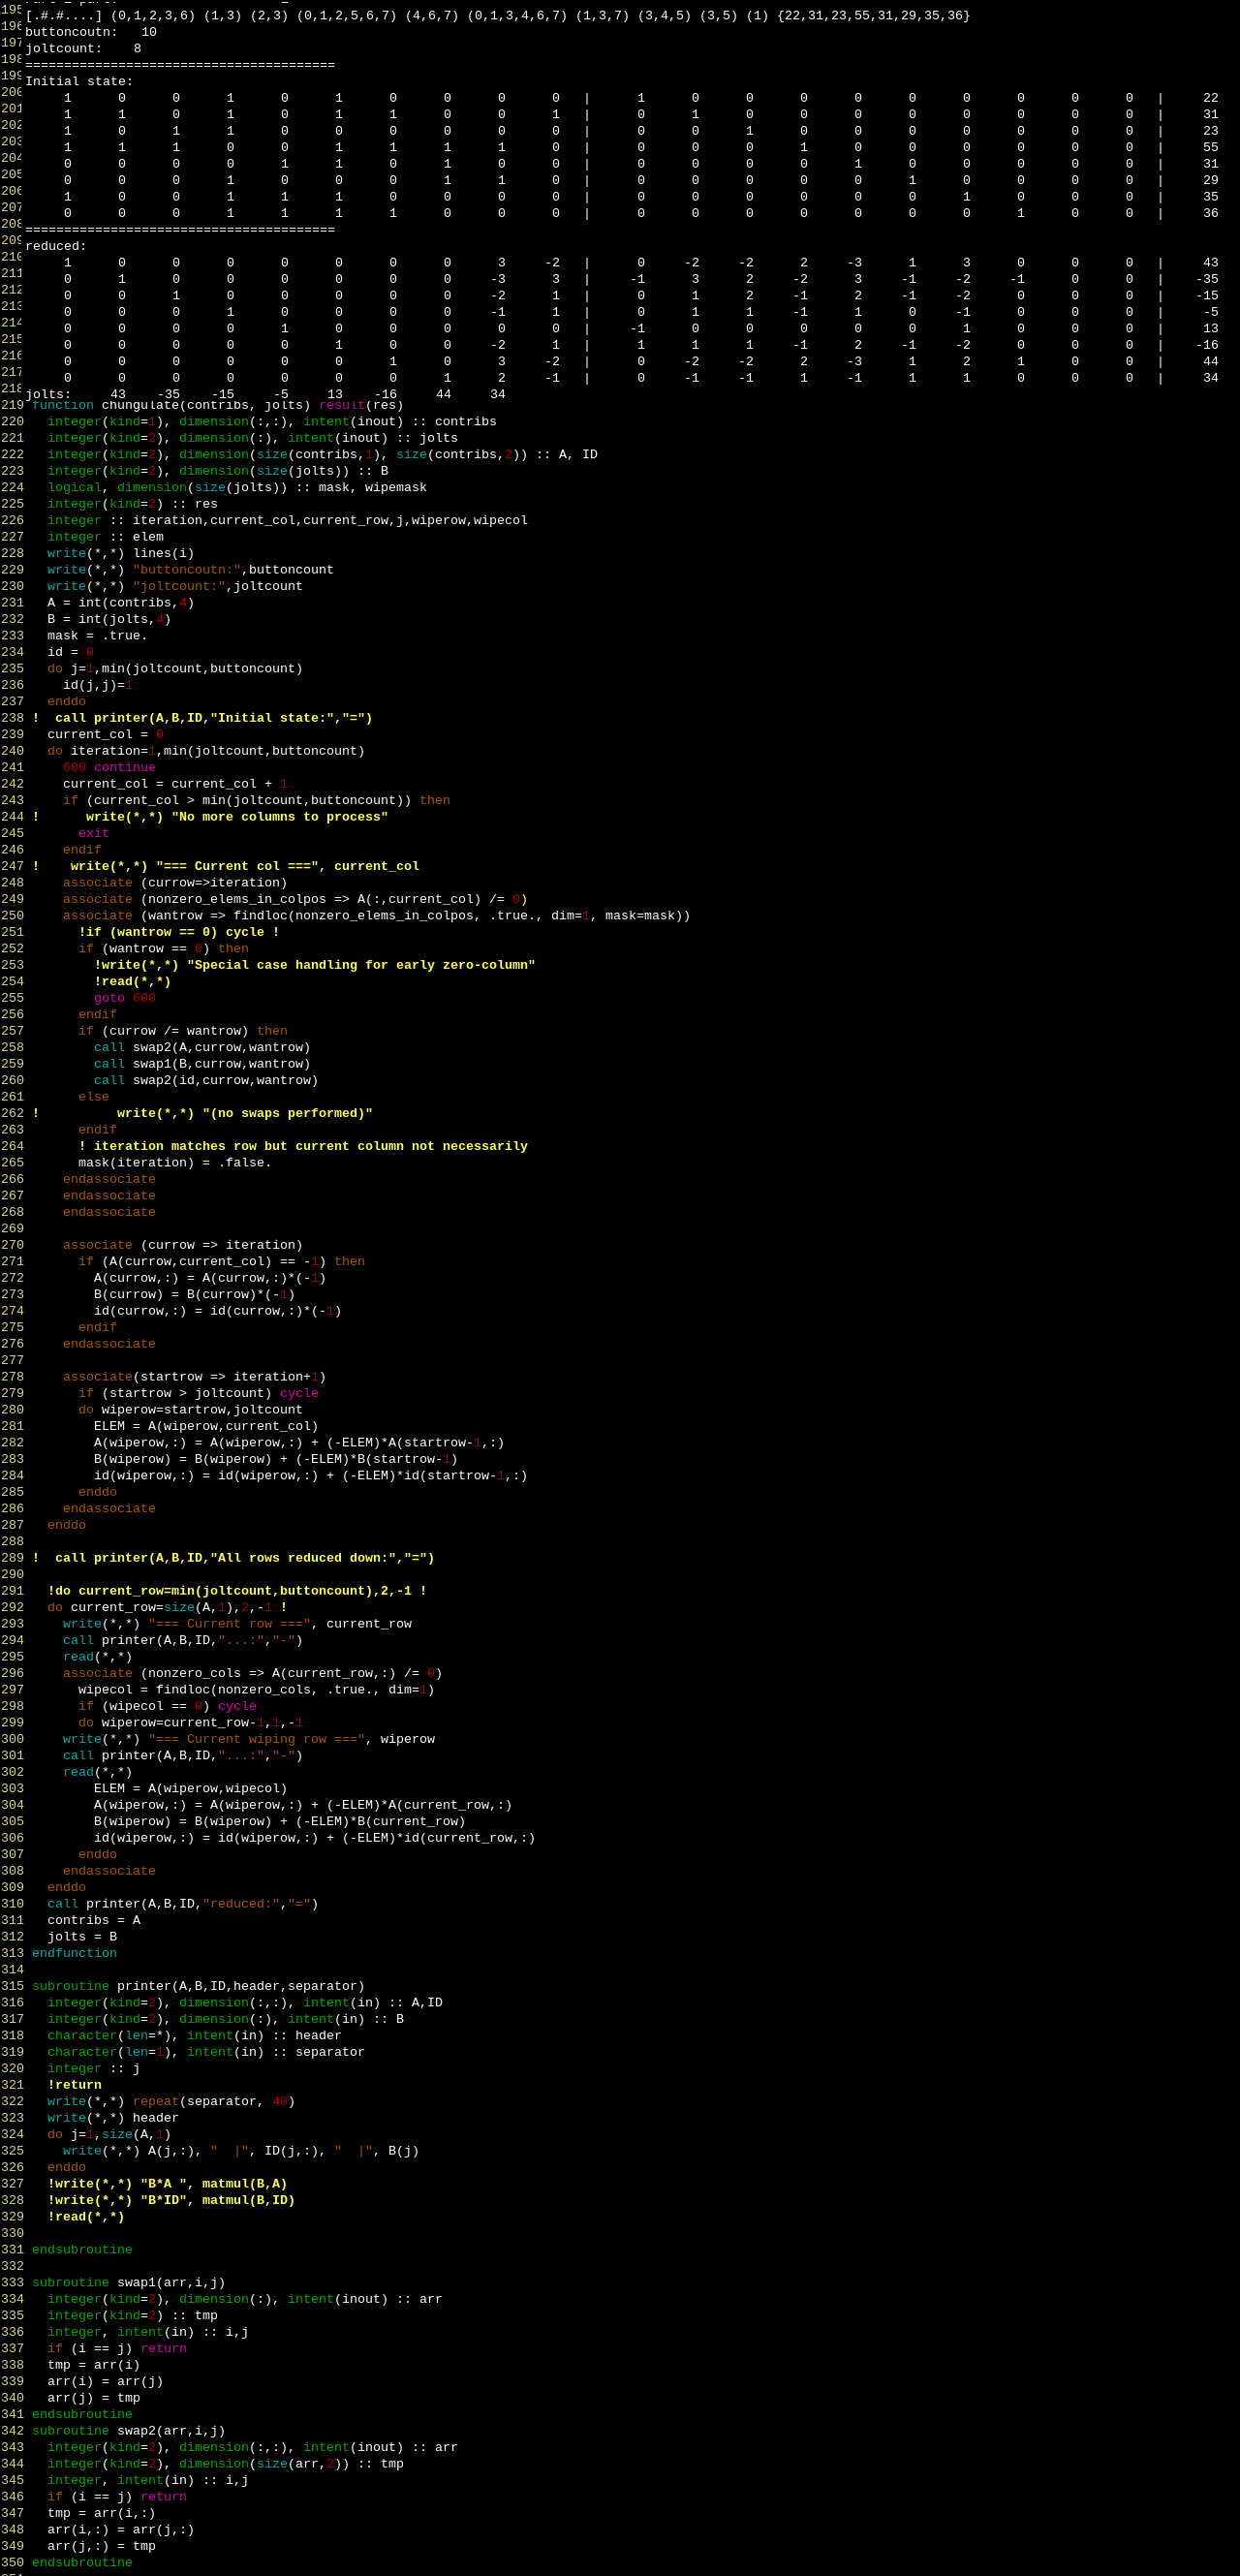Click 'B(currow) = B(currow)*(-1)'

(x=194, y=1294)
